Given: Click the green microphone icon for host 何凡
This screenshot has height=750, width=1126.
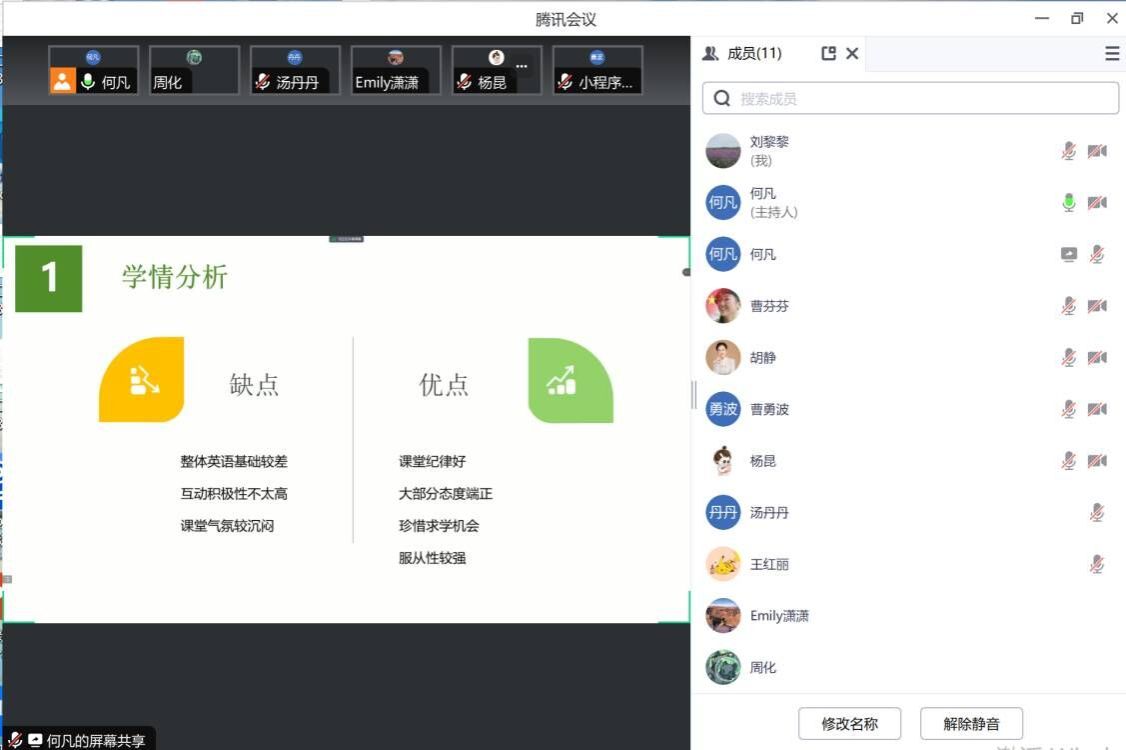Looking at the screenshot, I should point(1069,203).
